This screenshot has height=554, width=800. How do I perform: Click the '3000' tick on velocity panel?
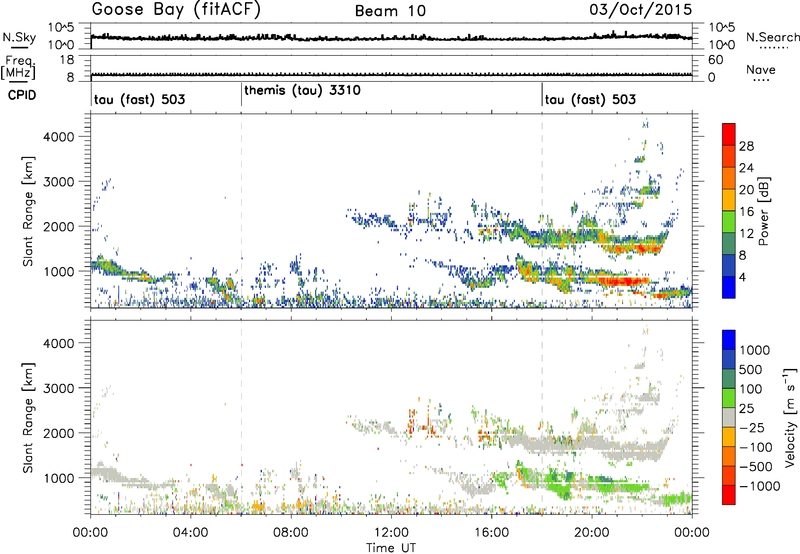[x=60, y=388]
